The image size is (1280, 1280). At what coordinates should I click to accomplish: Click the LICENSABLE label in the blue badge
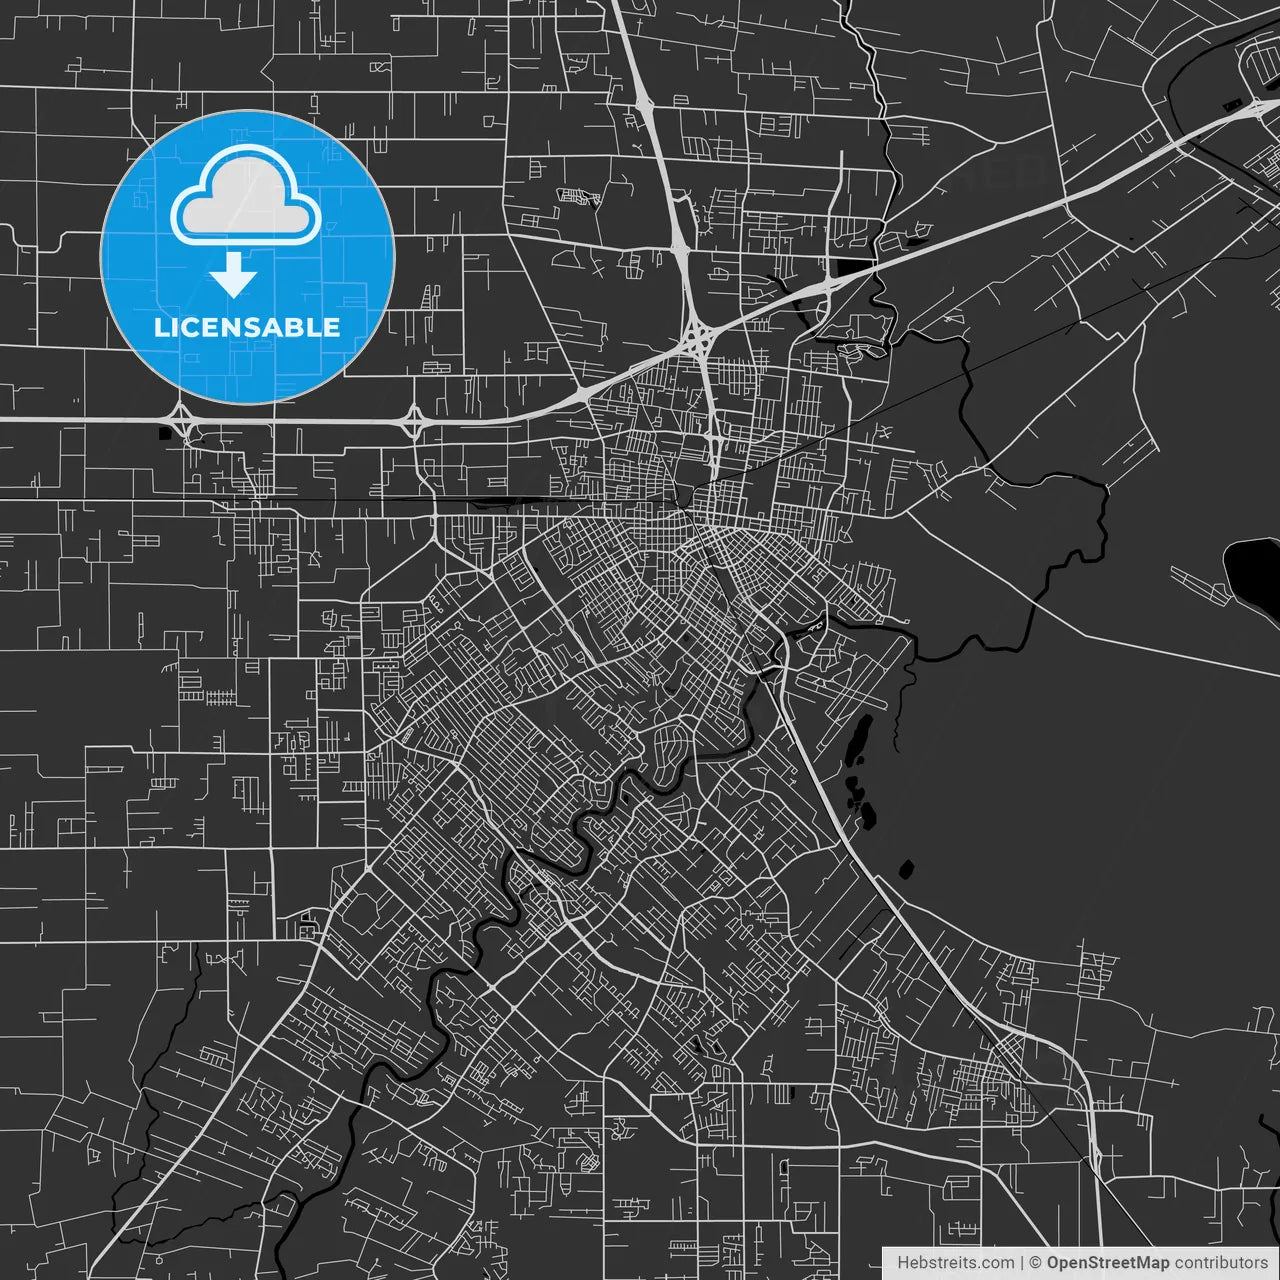pyautogui.click(x=247, y=327)
